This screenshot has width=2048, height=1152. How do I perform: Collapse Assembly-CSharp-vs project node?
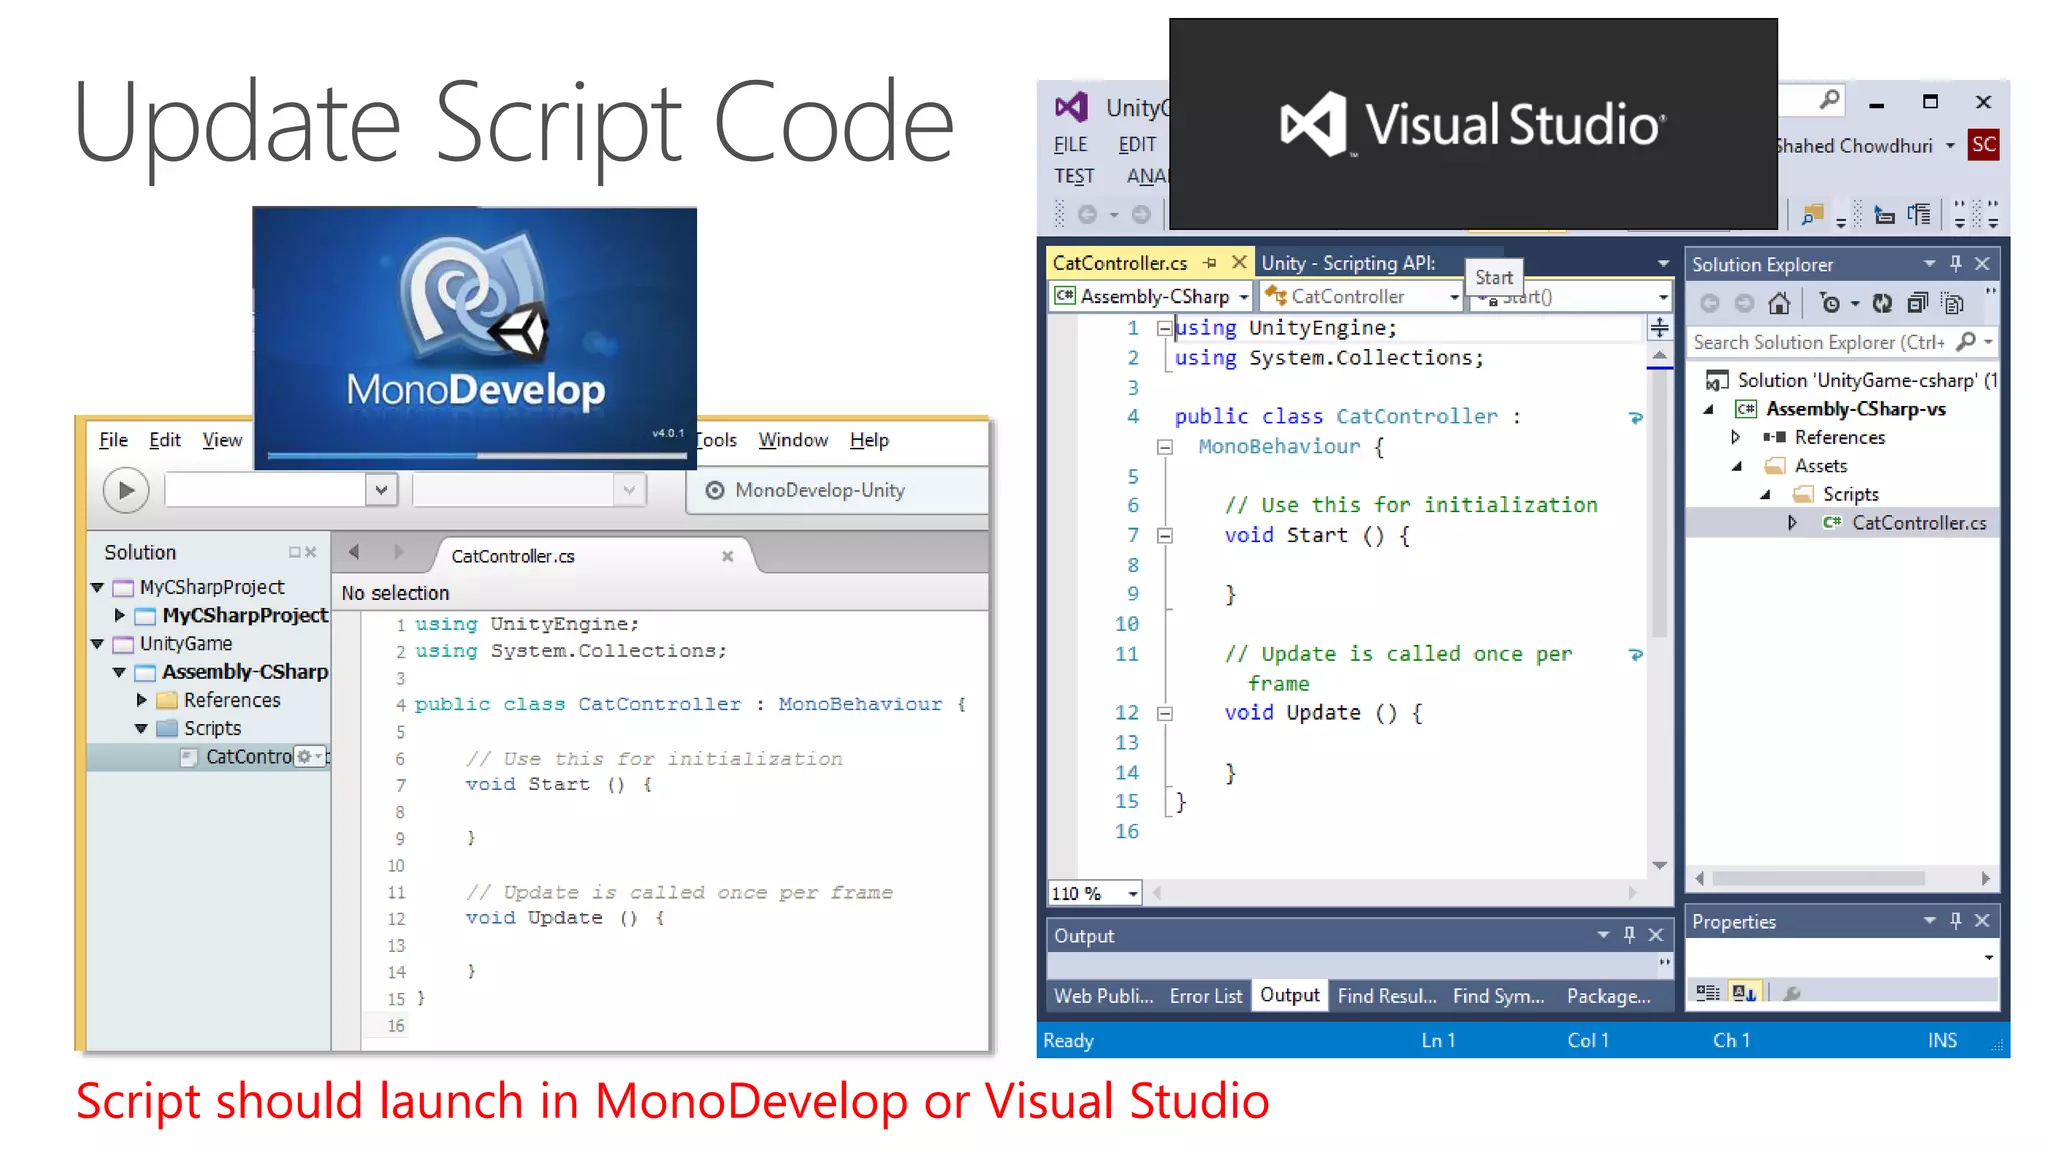click(x=1709, y=409)
